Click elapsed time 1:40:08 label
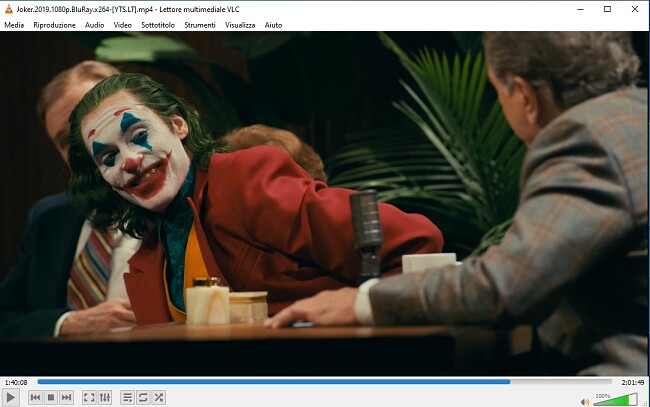The height and width of the screenshot is (407, 650). (16, 382)
